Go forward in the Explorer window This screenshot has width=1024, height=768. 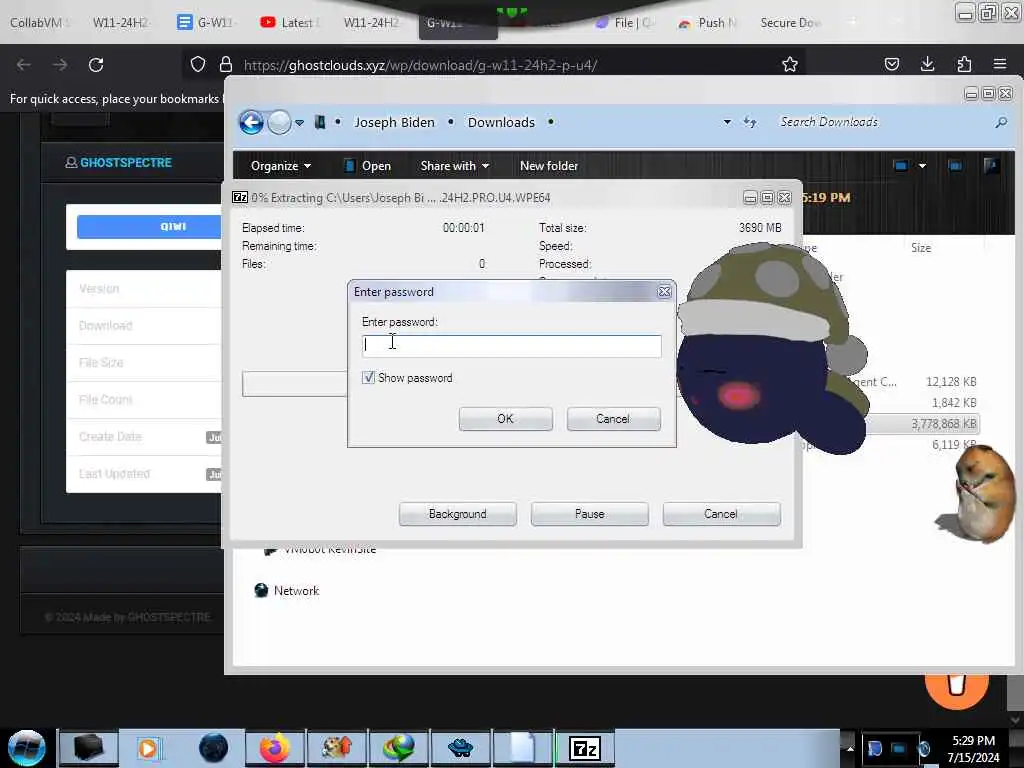point(280,122)
